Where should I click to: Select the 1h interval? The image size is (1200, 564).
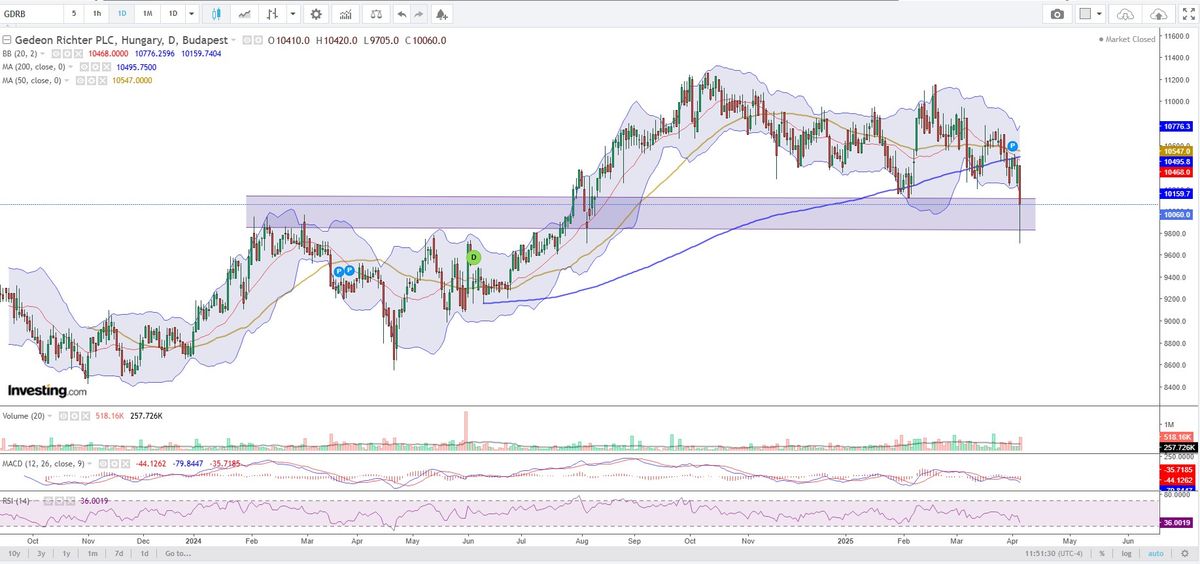tap(96, 14)
